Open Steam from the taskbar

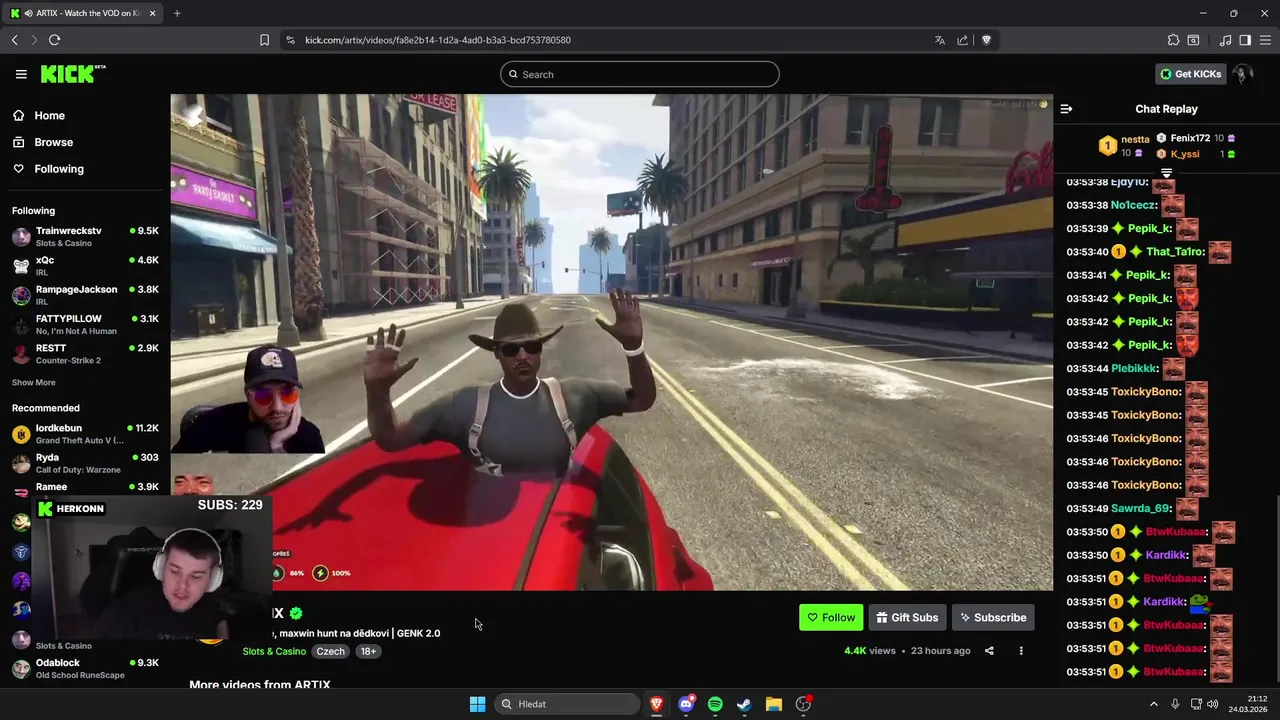[744, 704]
